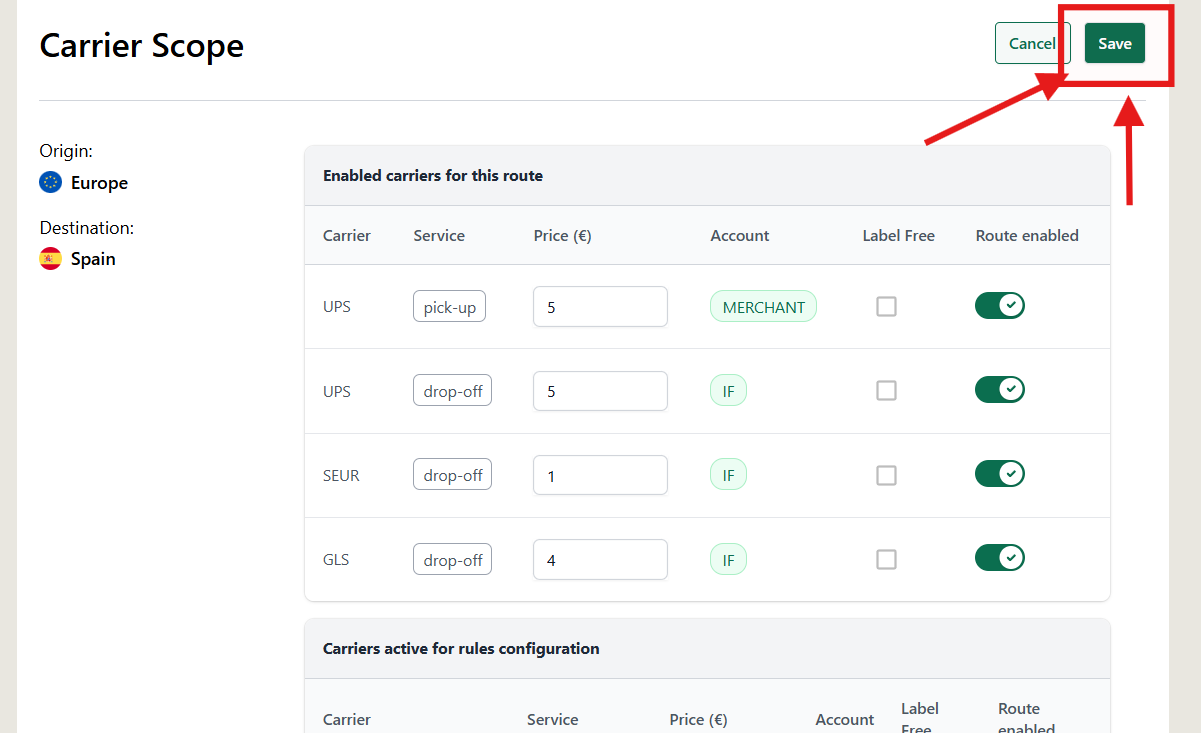
Task: Edit the UPS drop-off price field
Action: point(600,391)
